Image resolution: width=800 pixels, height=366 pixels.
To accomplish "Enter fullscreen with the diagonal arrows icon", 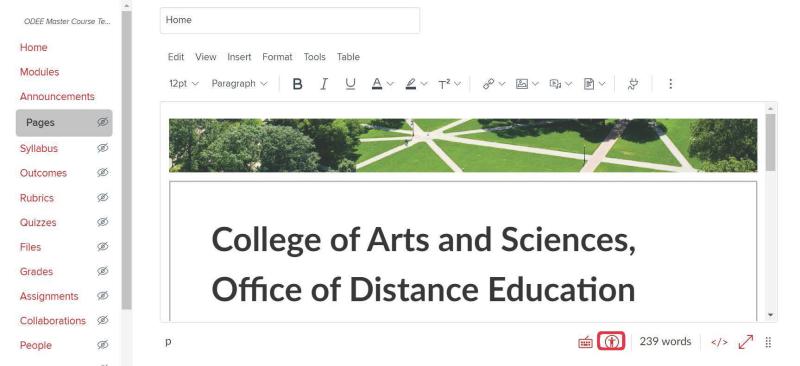I will coord(746,342).
